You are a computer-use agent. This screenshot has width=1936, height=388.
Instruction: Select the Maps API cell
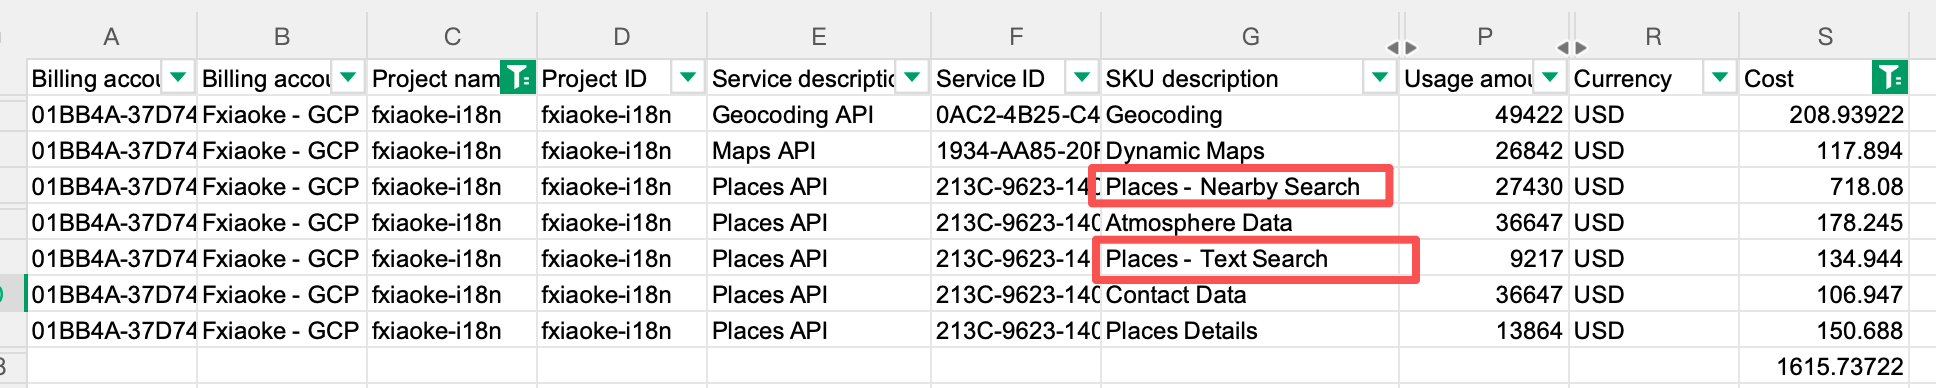pyautogui.click(x=819, y=150)
